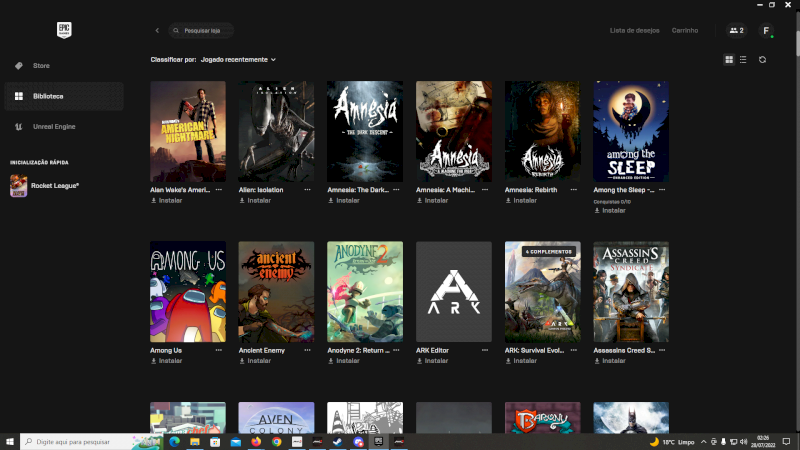
Task: Expand the 'Jogado recentemente' sort dropdown
Action: pyautogui.click(x=238, y=60)
